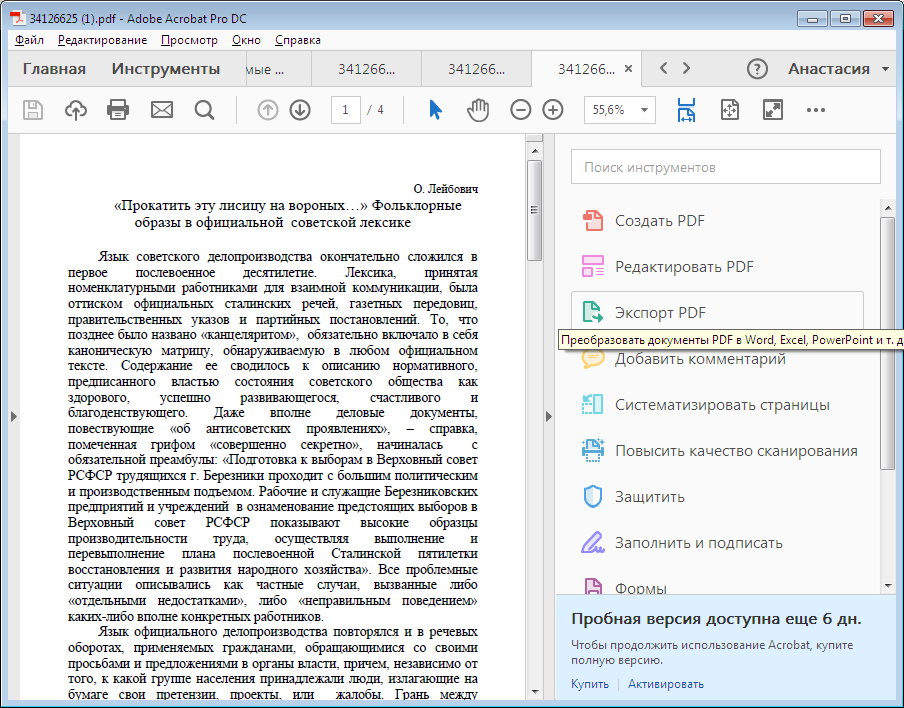Click the zoom out minus icon
Screen dimensions: 904x708
520,110
